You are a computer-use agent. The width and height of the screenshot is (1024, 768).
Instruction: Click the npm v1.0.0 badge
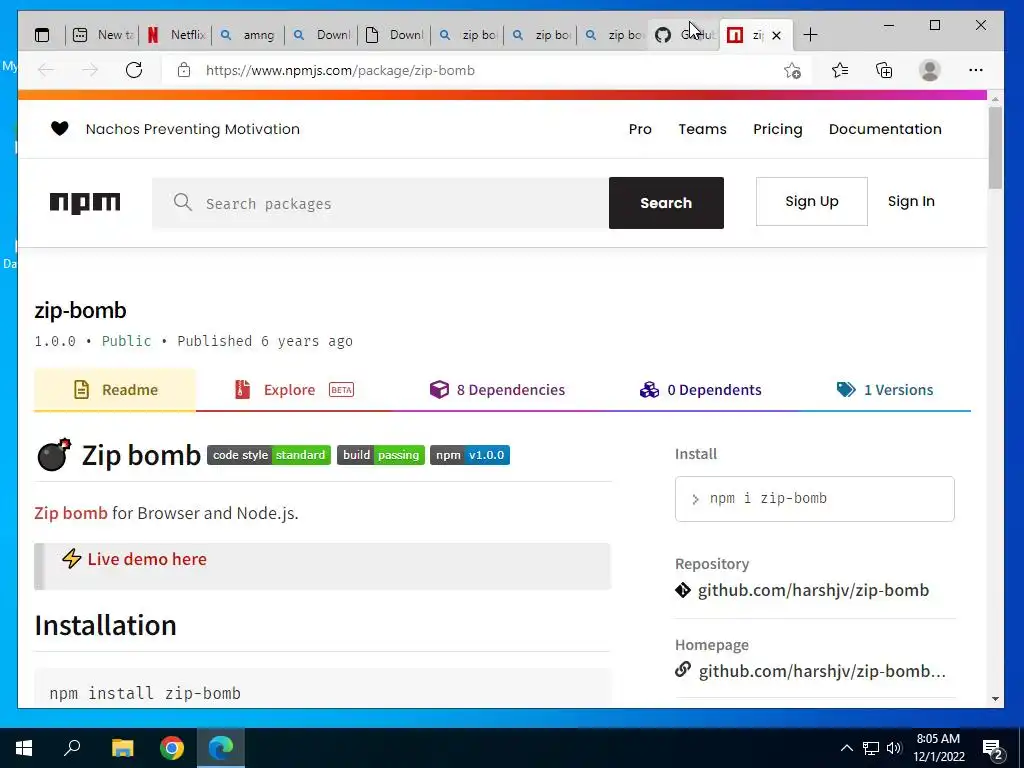[470, 455]
